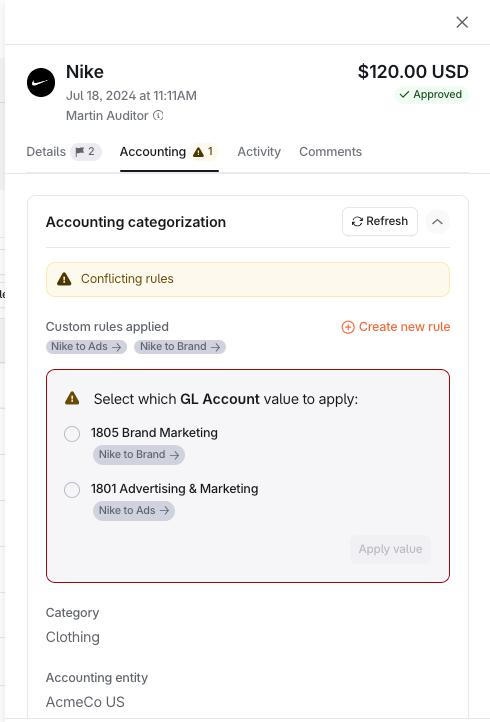Click the flag icon in Details tab badge
Image resolution: width=490 pixels, height=722 pixels.
click(x=80, y=151)
